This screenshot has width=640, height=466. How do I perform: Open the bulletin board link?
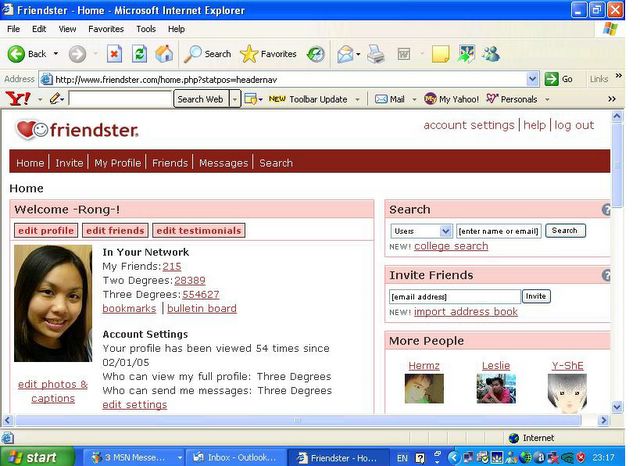pyautogui.click(x=202, y=308)
